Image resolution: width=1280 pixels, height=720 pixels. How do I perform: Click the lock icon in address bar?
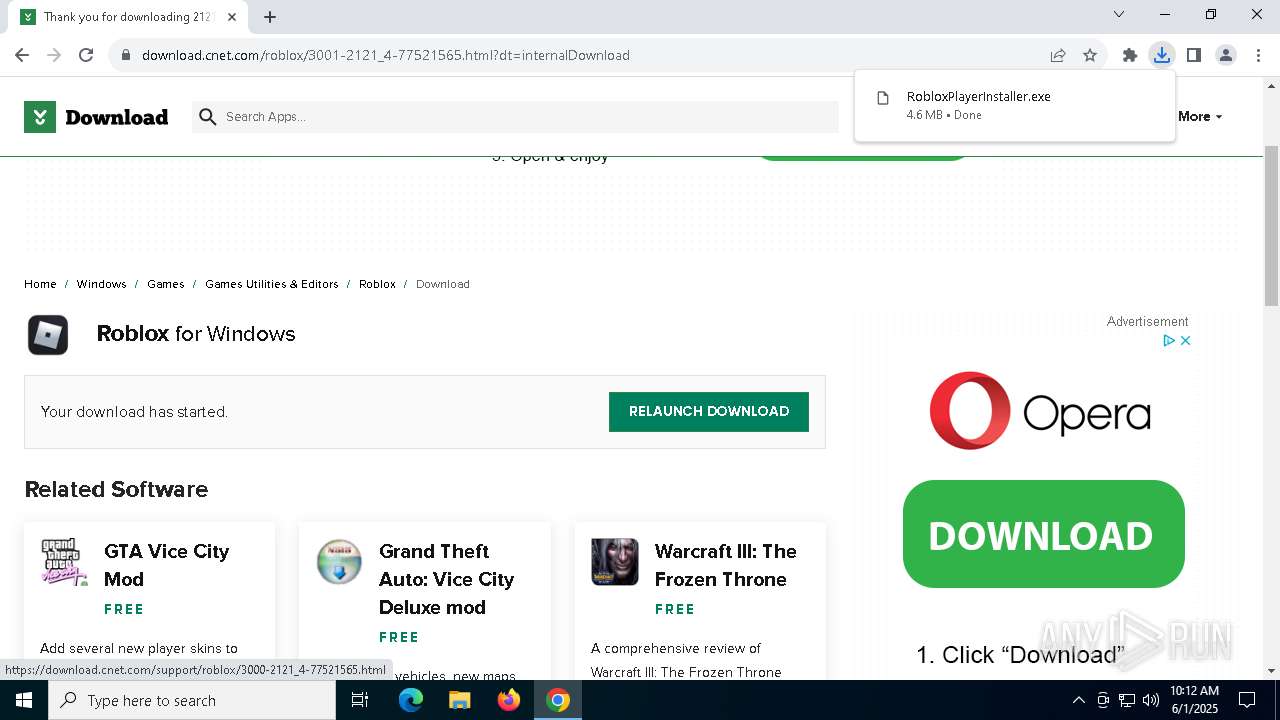point(126,55)
